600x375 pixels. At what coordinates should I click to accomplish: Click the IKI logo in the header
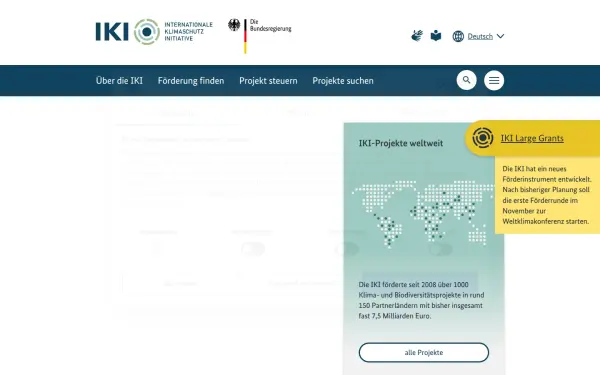(154, 31)
